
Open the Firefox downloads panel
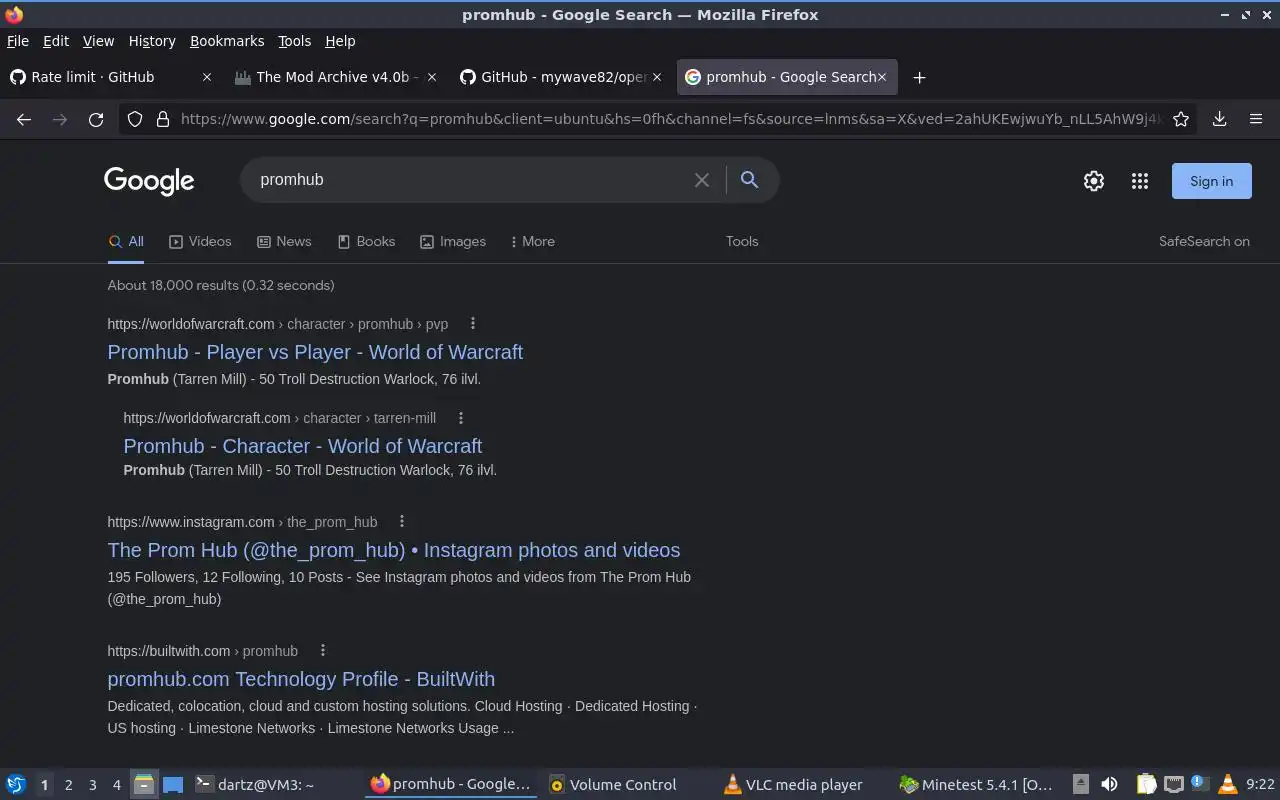coord(1219,119)
